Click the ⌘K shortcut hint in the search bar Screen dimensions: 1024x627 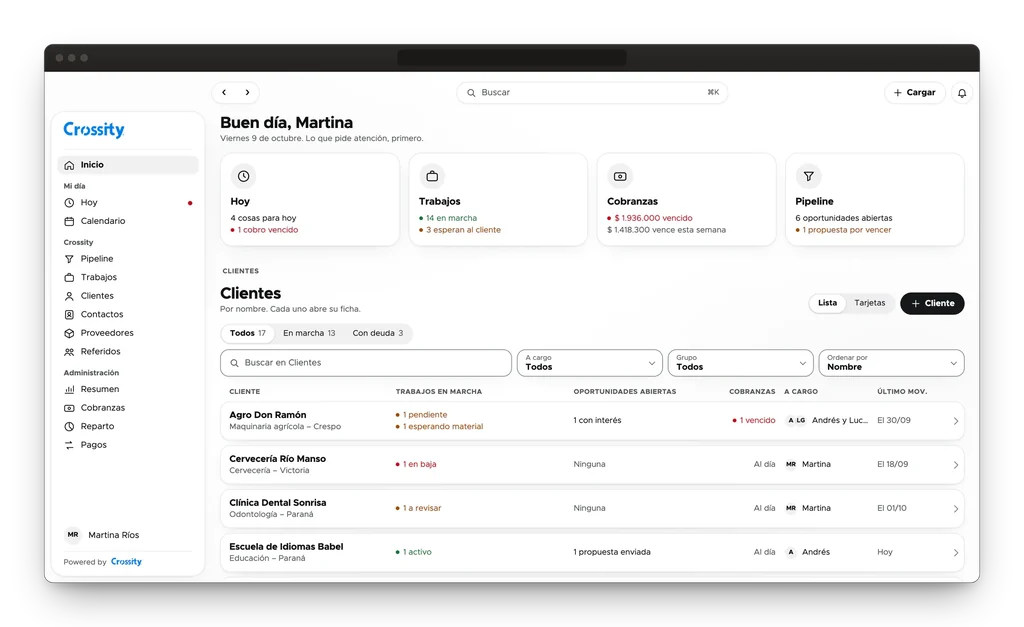tap(713, 93)
